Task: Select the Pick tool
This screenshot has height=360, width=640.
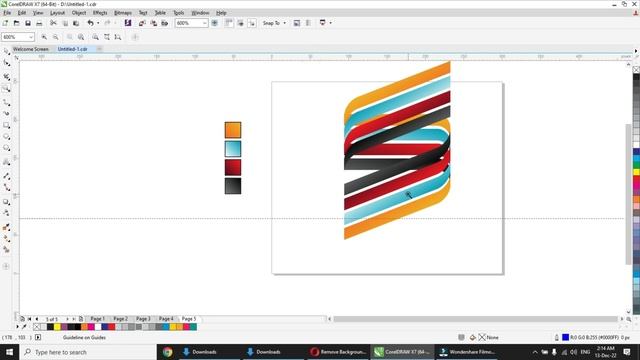Action: (x=7, y=51)
